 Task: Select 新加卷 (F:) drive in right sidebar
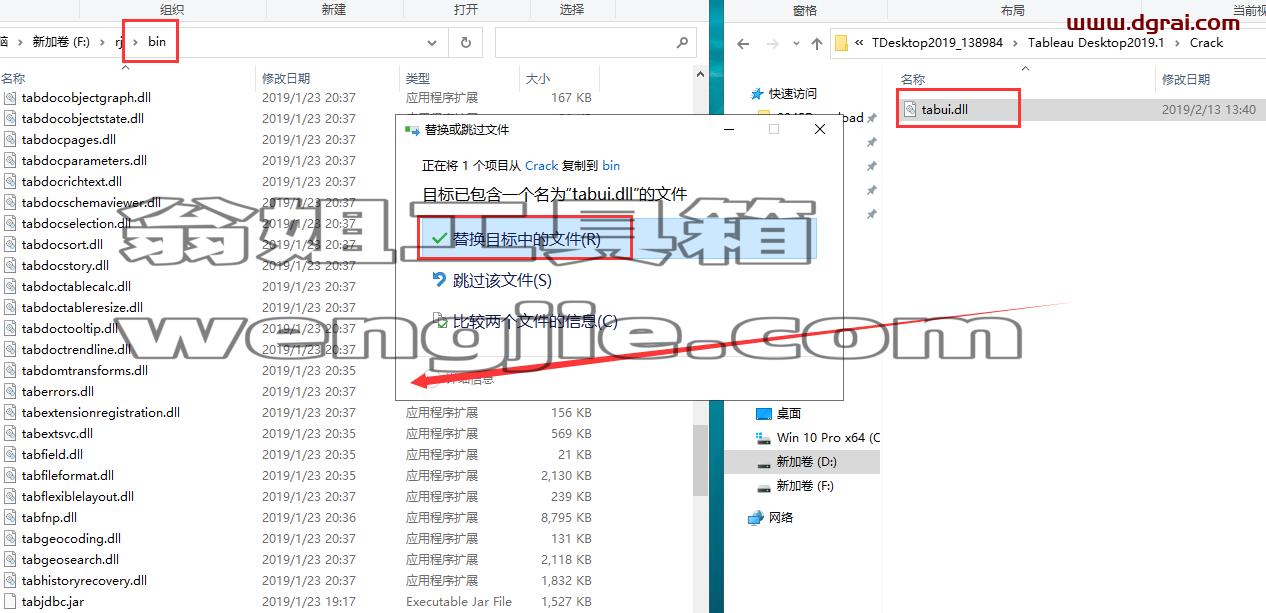coord(805,486)
